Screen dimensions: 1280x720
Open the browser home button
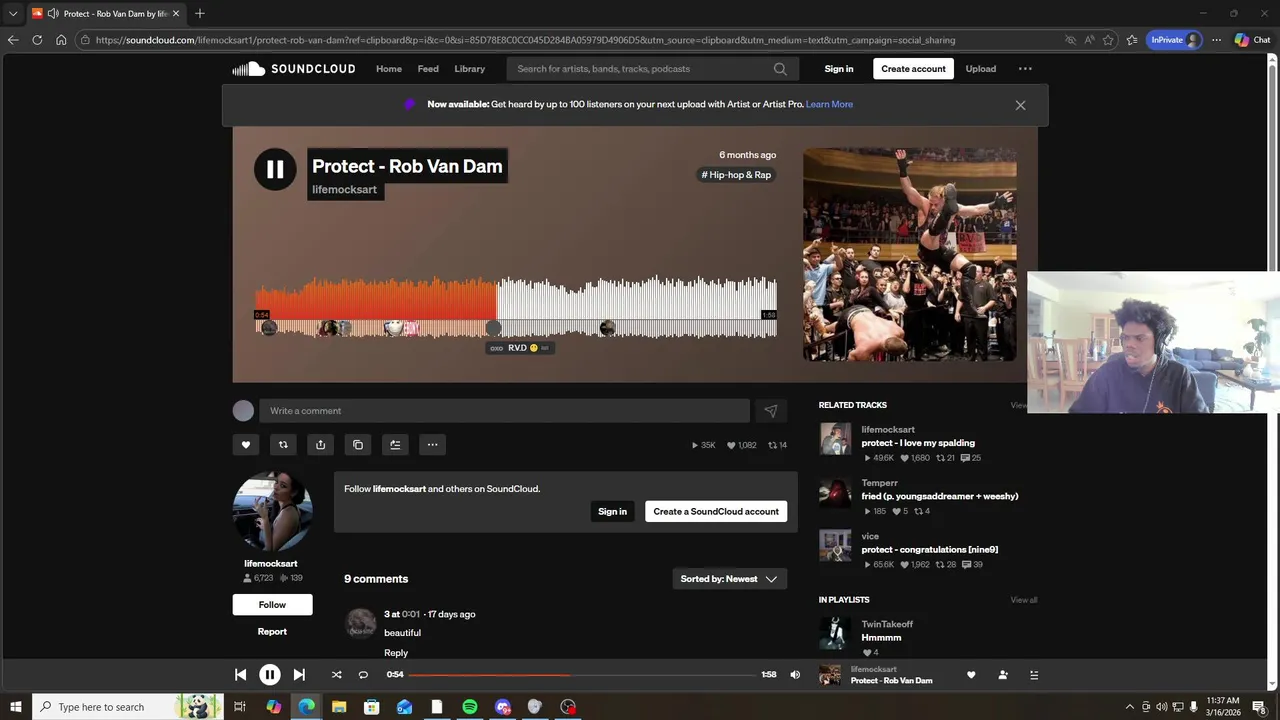point(61,40)
